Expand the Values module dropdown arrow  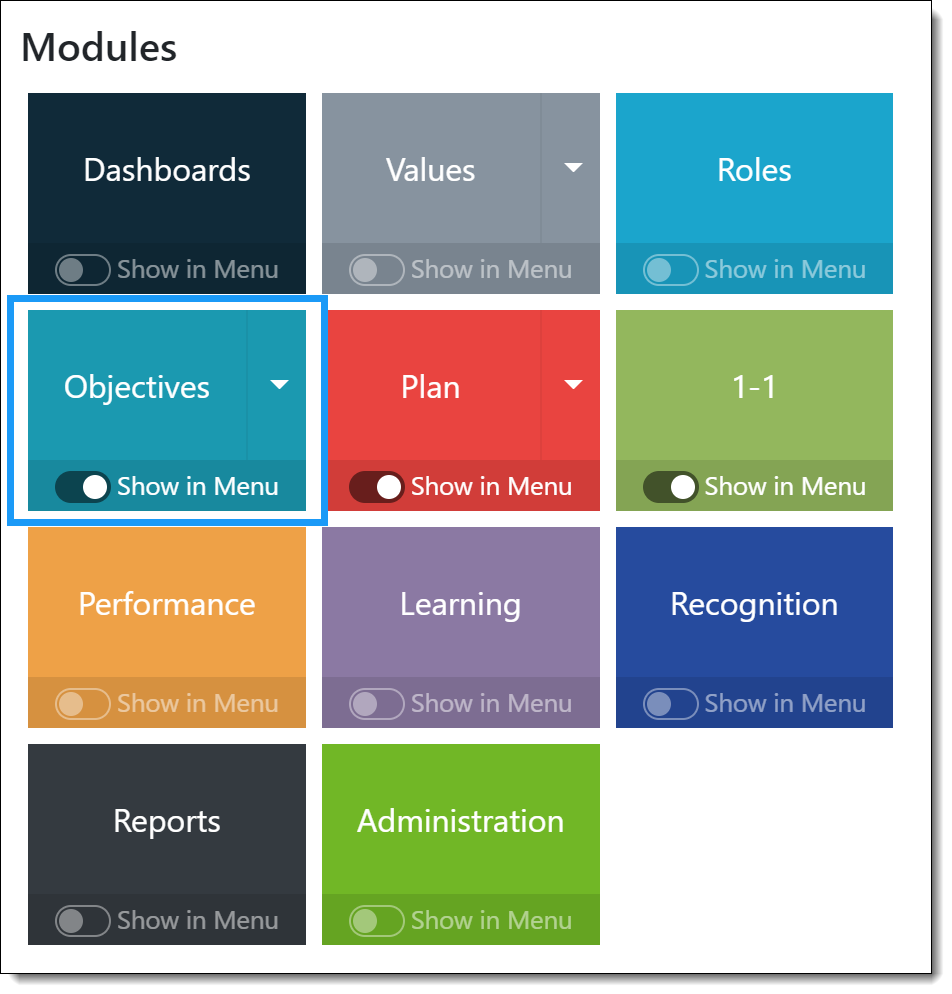point(573,168)
